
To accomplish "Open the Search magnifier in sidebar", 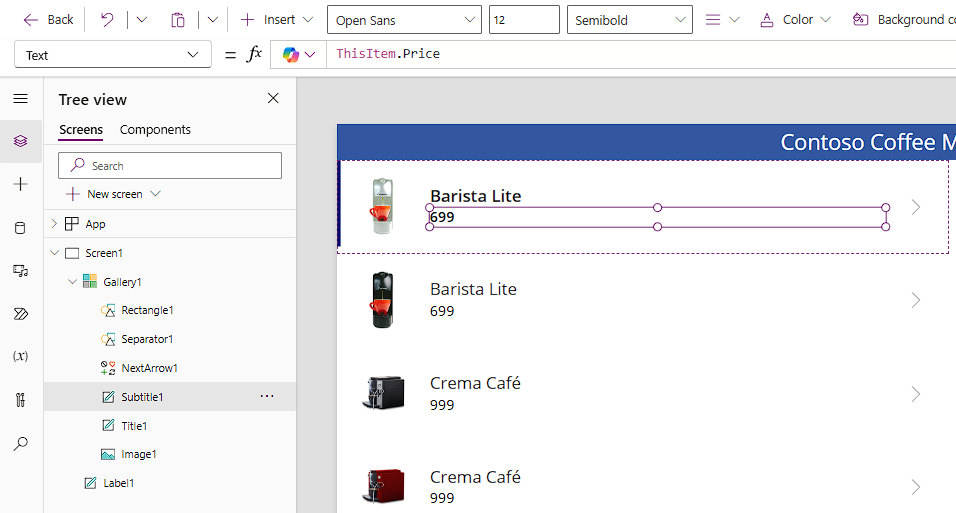I will [x=21, y=443].
